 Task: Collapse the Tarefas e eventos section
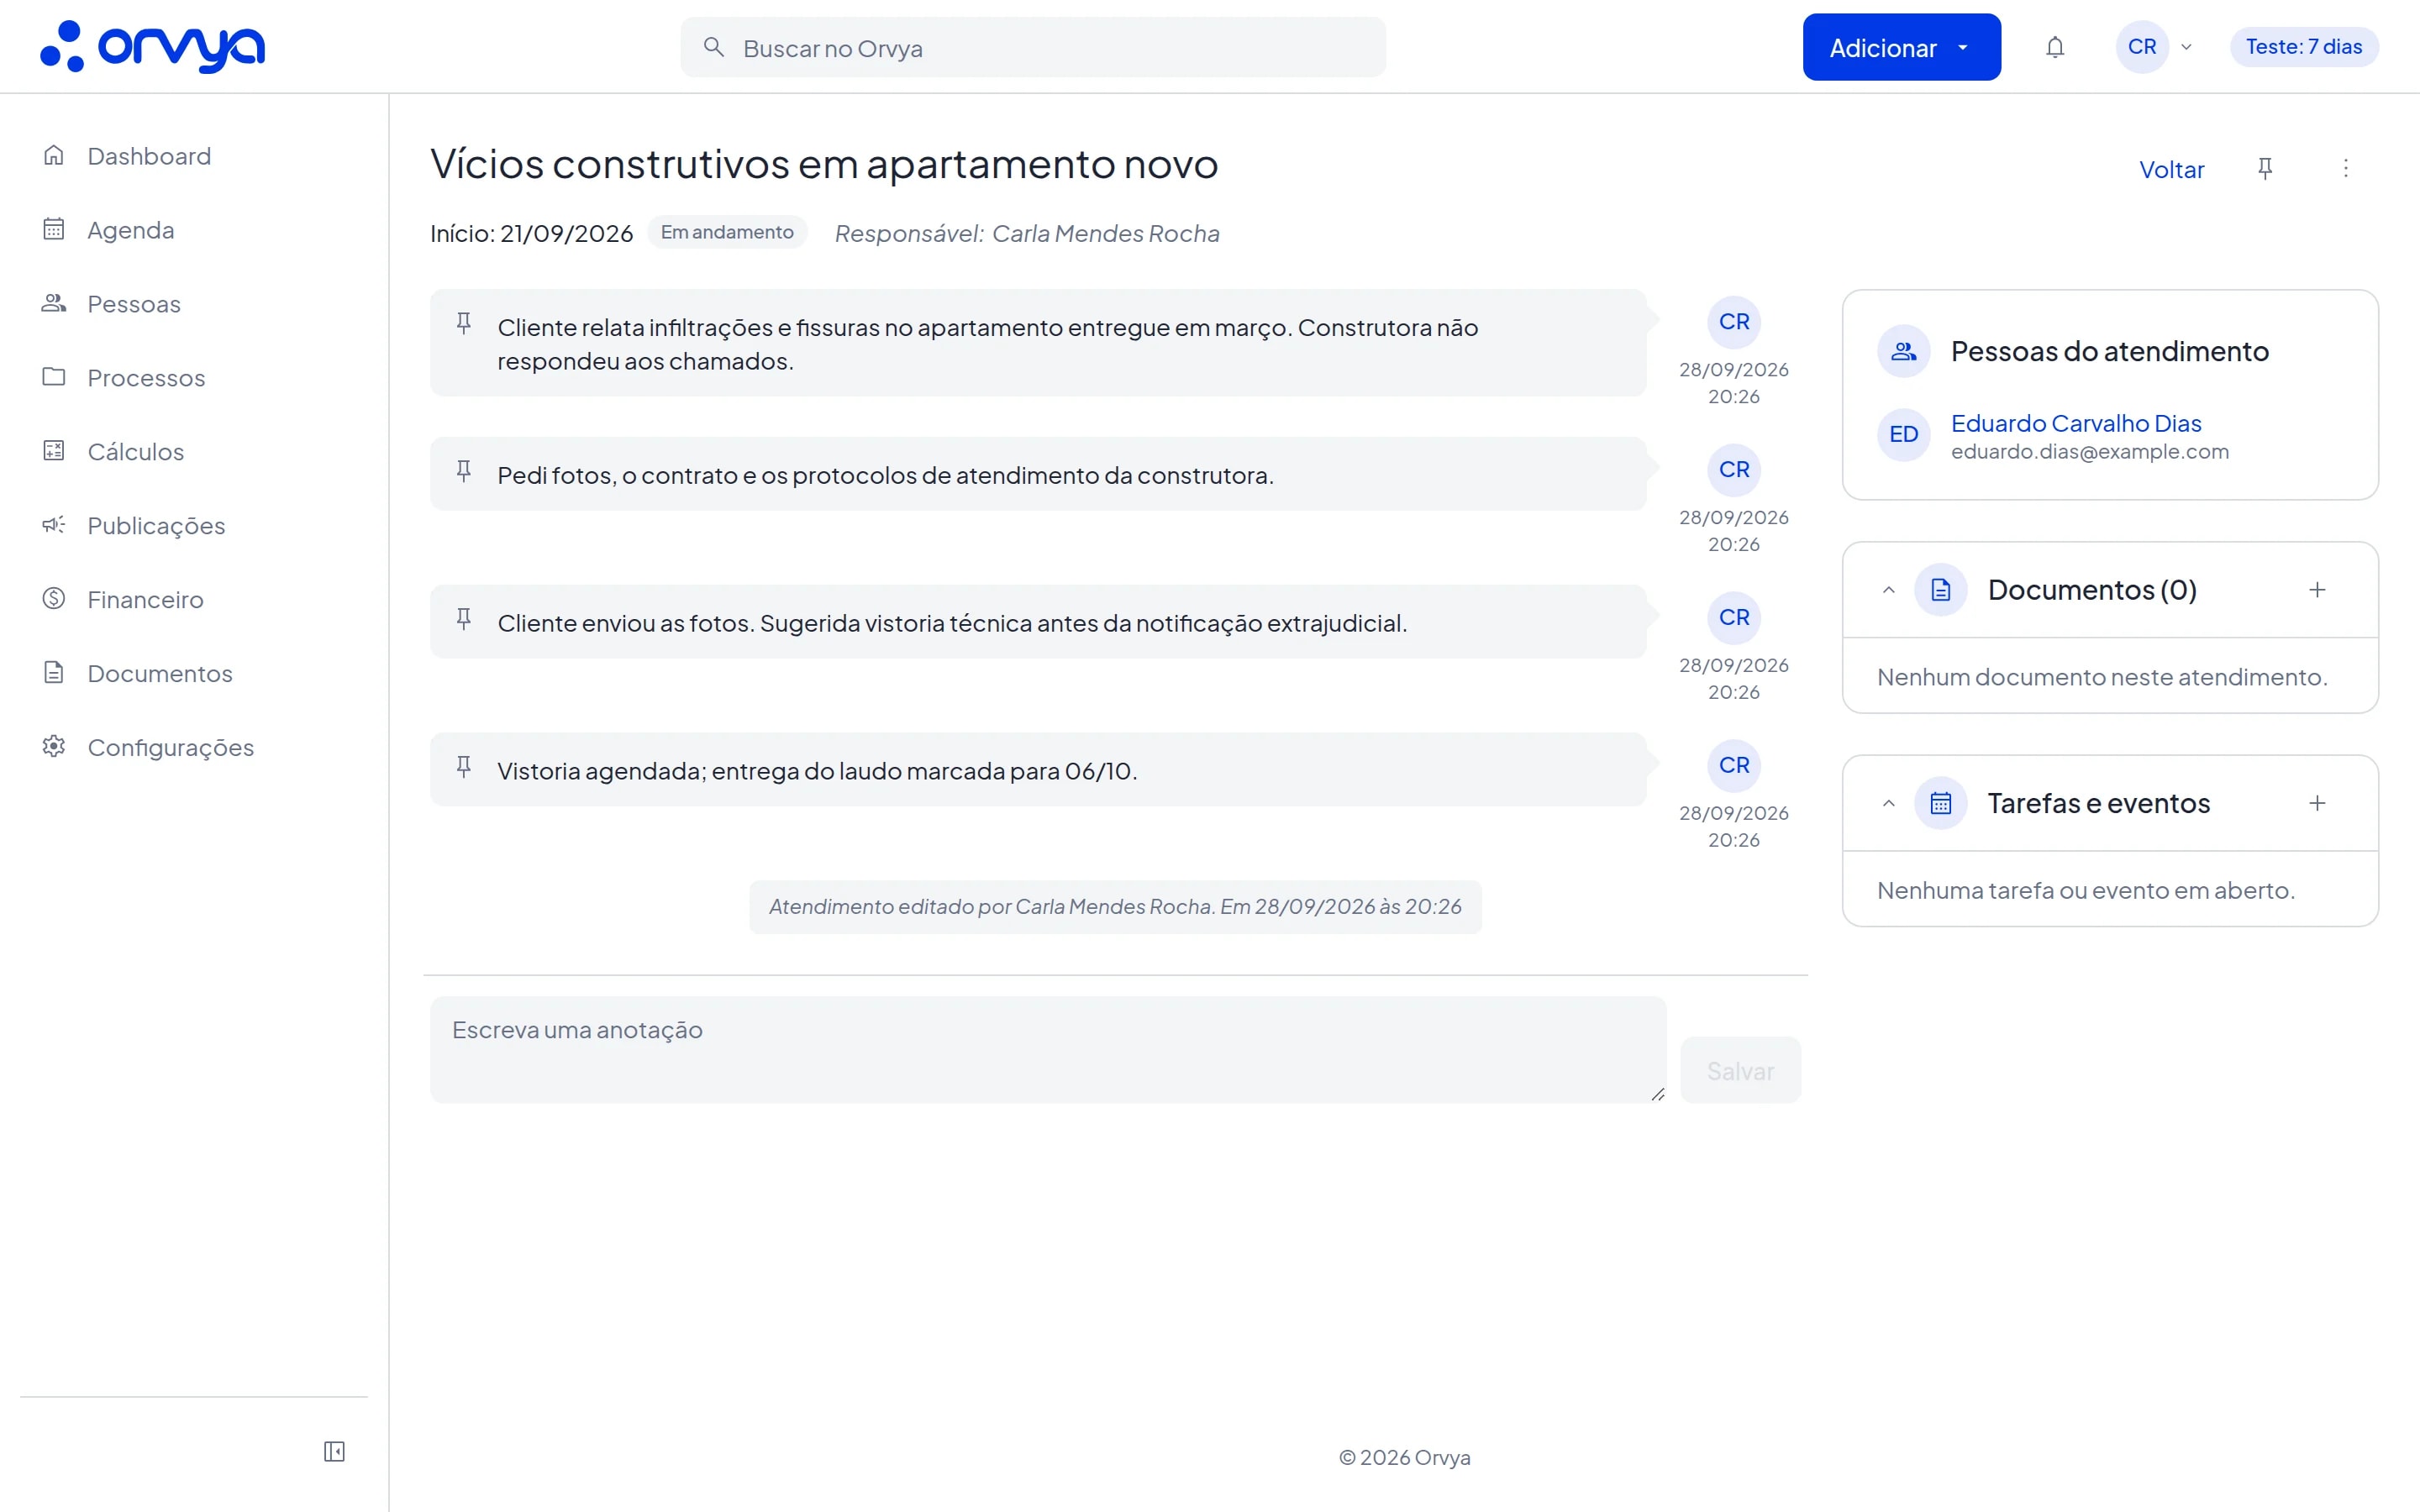pyautogui.click(x=1888, y=803)
